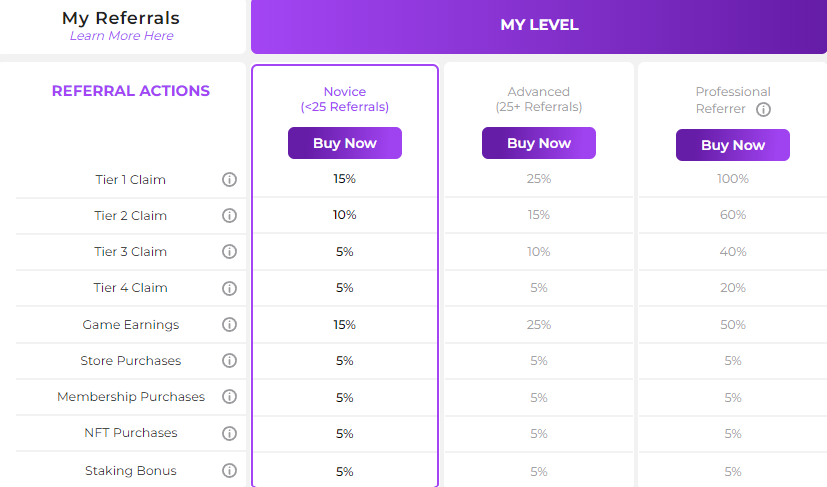This screenshot has width=827, height=487.
Task: Show info for Game Earnings row
Action: (x=229, y=324)
